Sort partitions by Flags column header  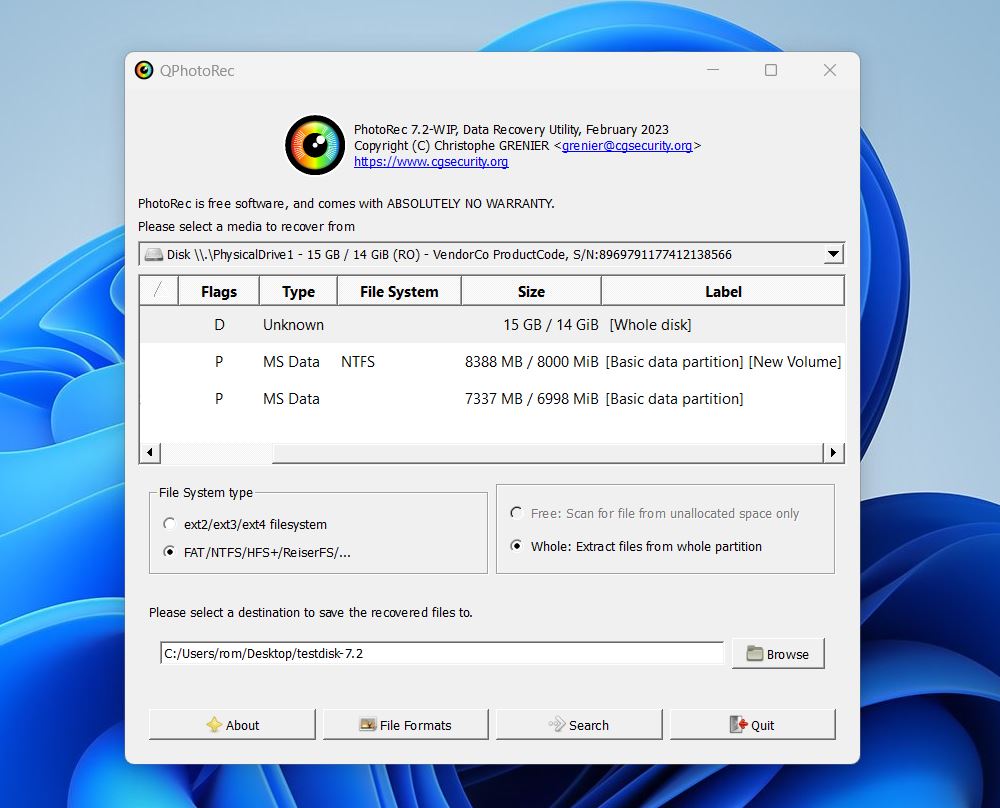point(219,291)
